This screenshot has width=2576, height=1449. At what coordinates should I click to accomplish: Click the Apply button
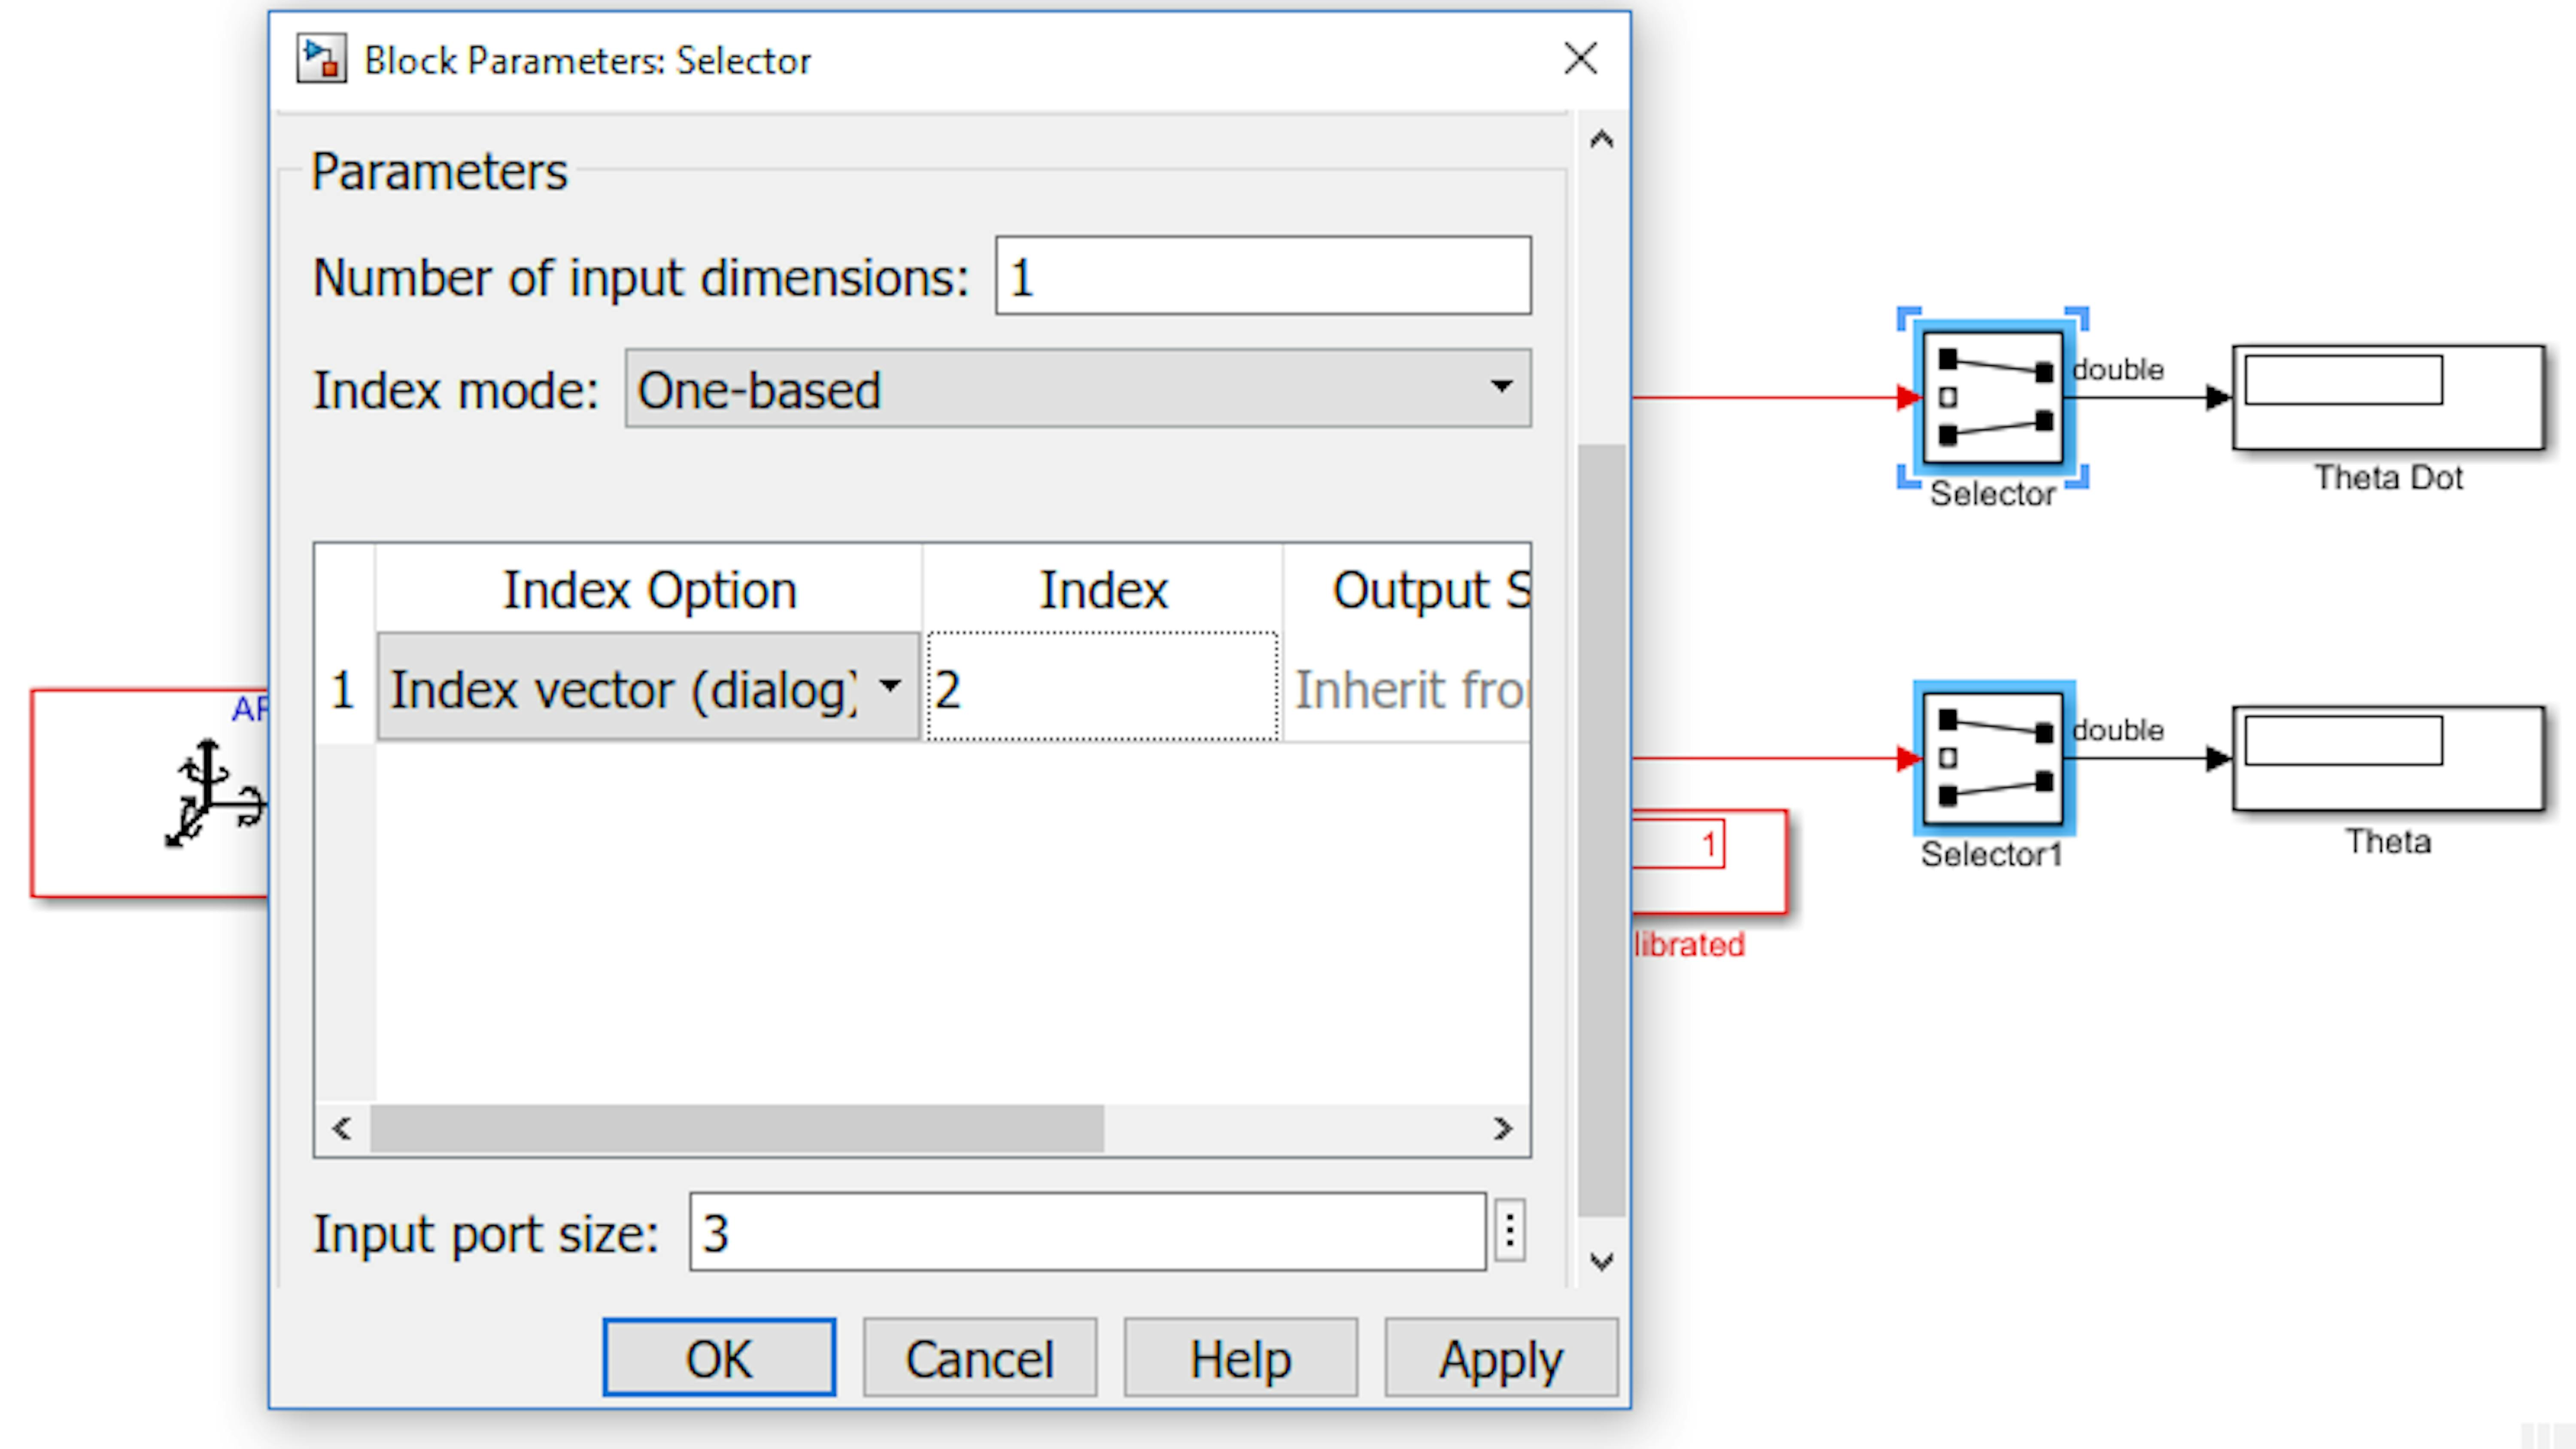click(x=1501, y=1358)
